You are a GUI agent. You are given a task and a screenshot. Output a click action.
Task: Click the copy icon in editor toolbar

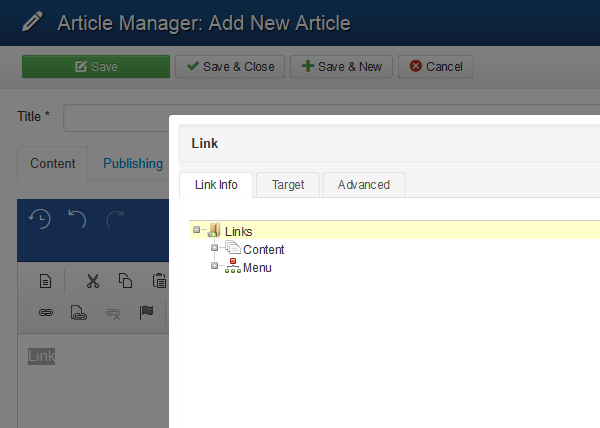pos(126,281)
